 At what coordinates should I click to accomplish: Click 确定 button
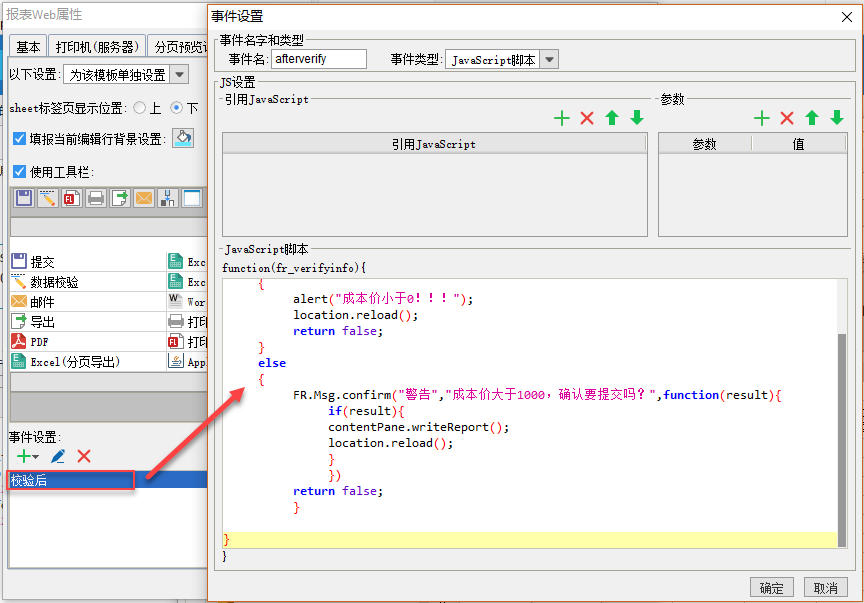[771, 588]
